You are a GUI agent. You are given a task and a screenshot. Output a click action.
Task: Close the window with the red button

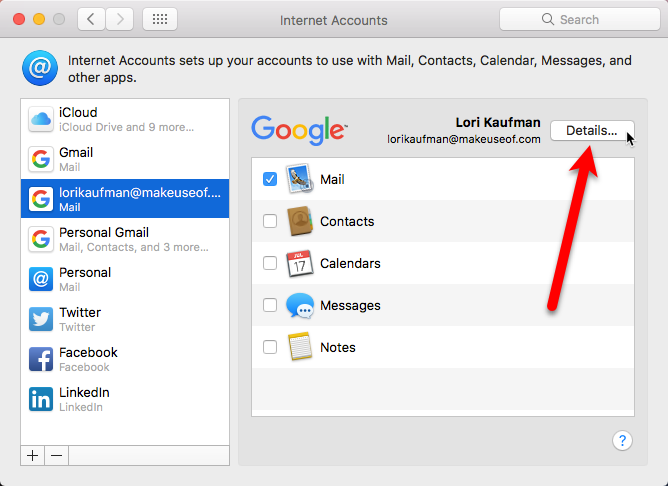(x=19, y=19)
